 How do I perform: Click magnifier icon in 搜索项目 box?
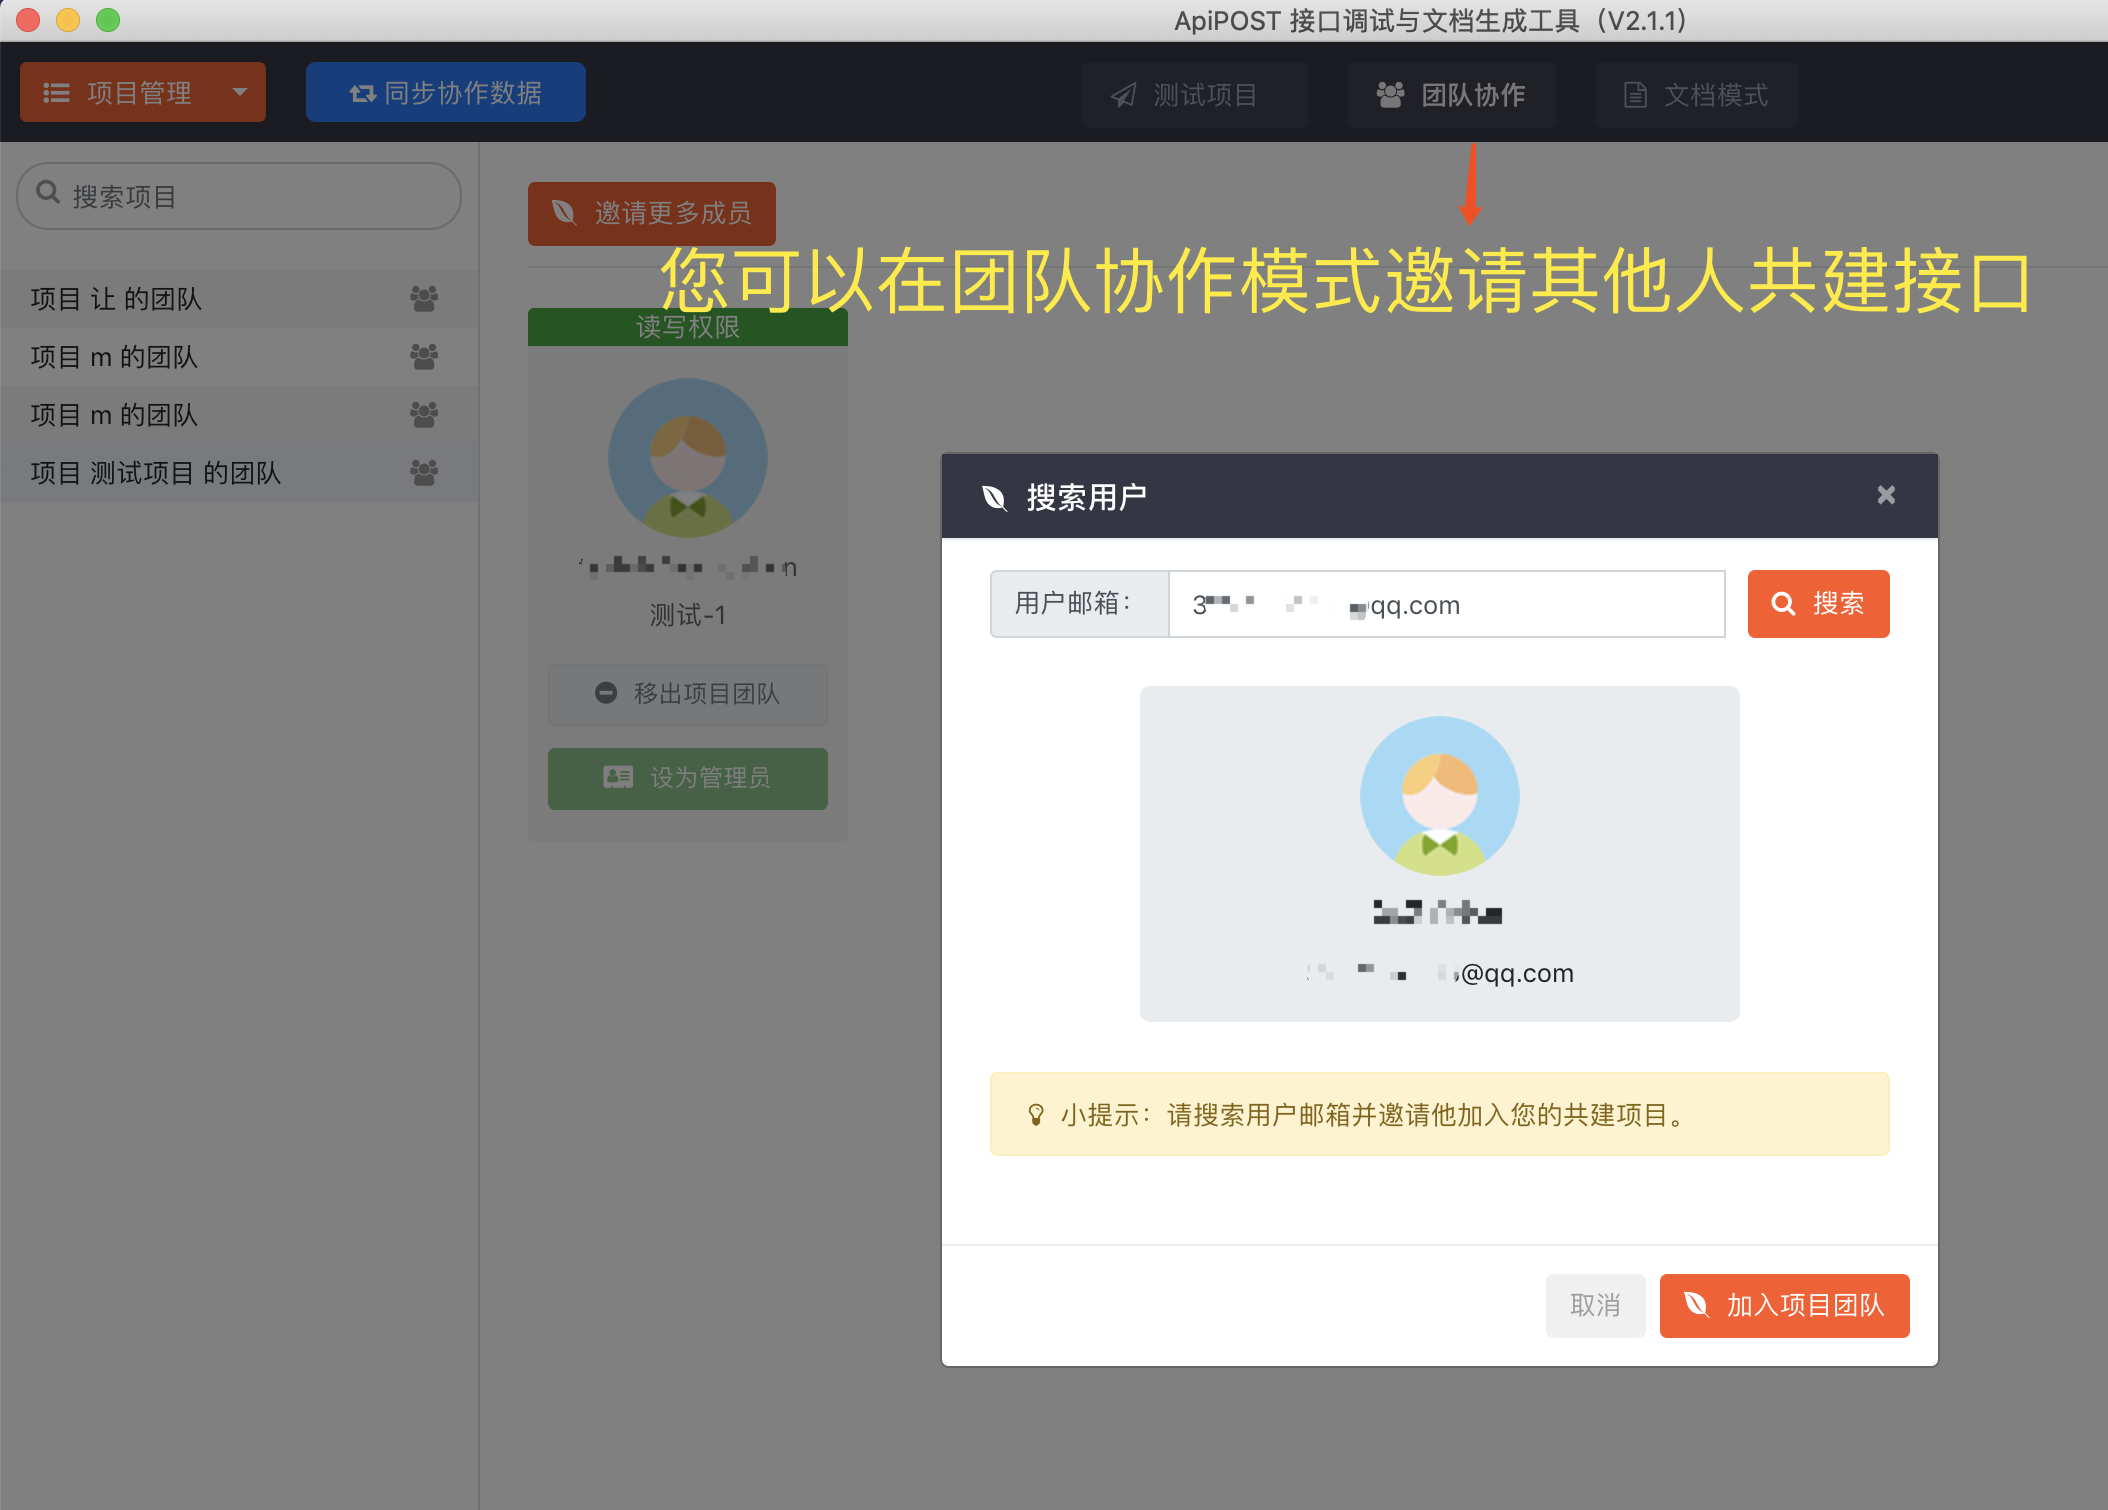[48, 192]
